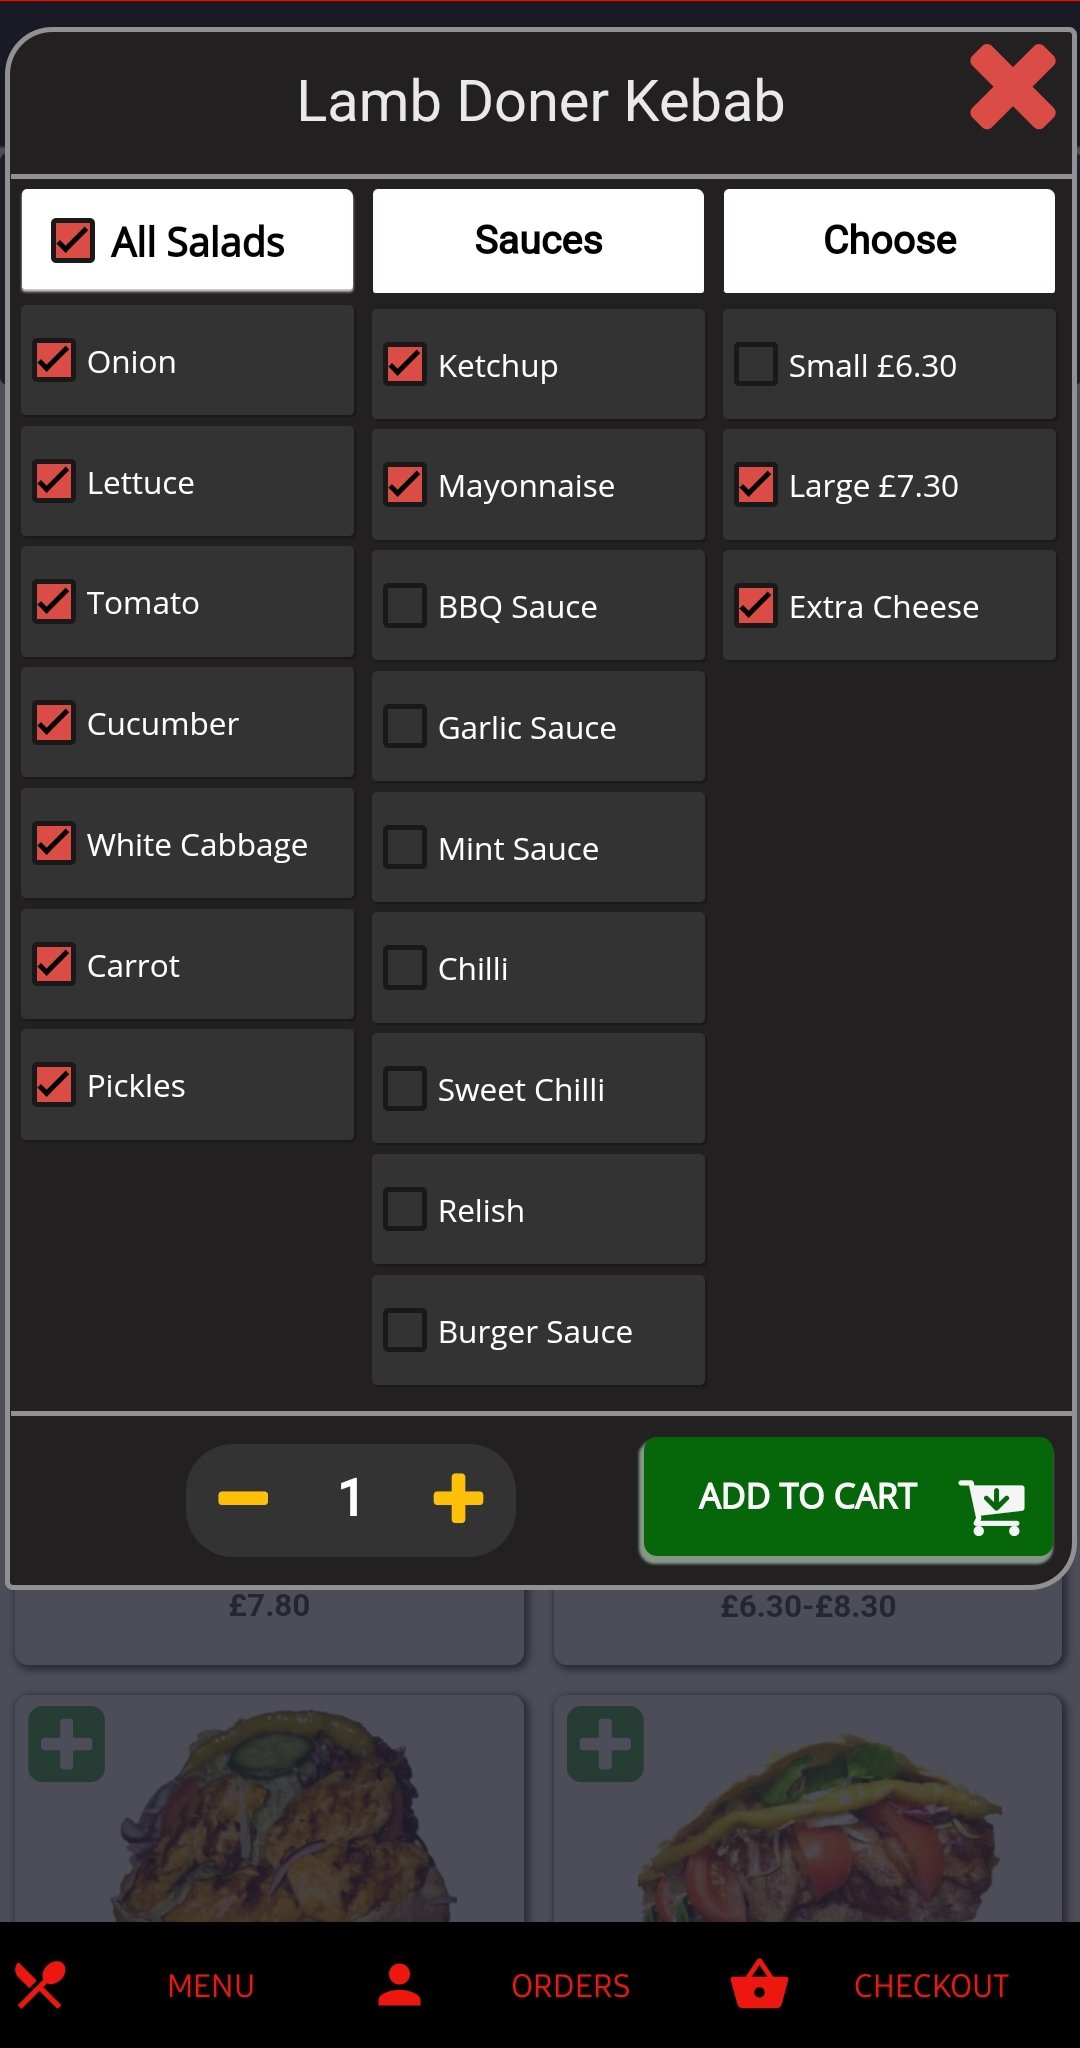Close the Lamb Doner Kebab dialog
The image size is (1080, 2048).
point(1012,88)
